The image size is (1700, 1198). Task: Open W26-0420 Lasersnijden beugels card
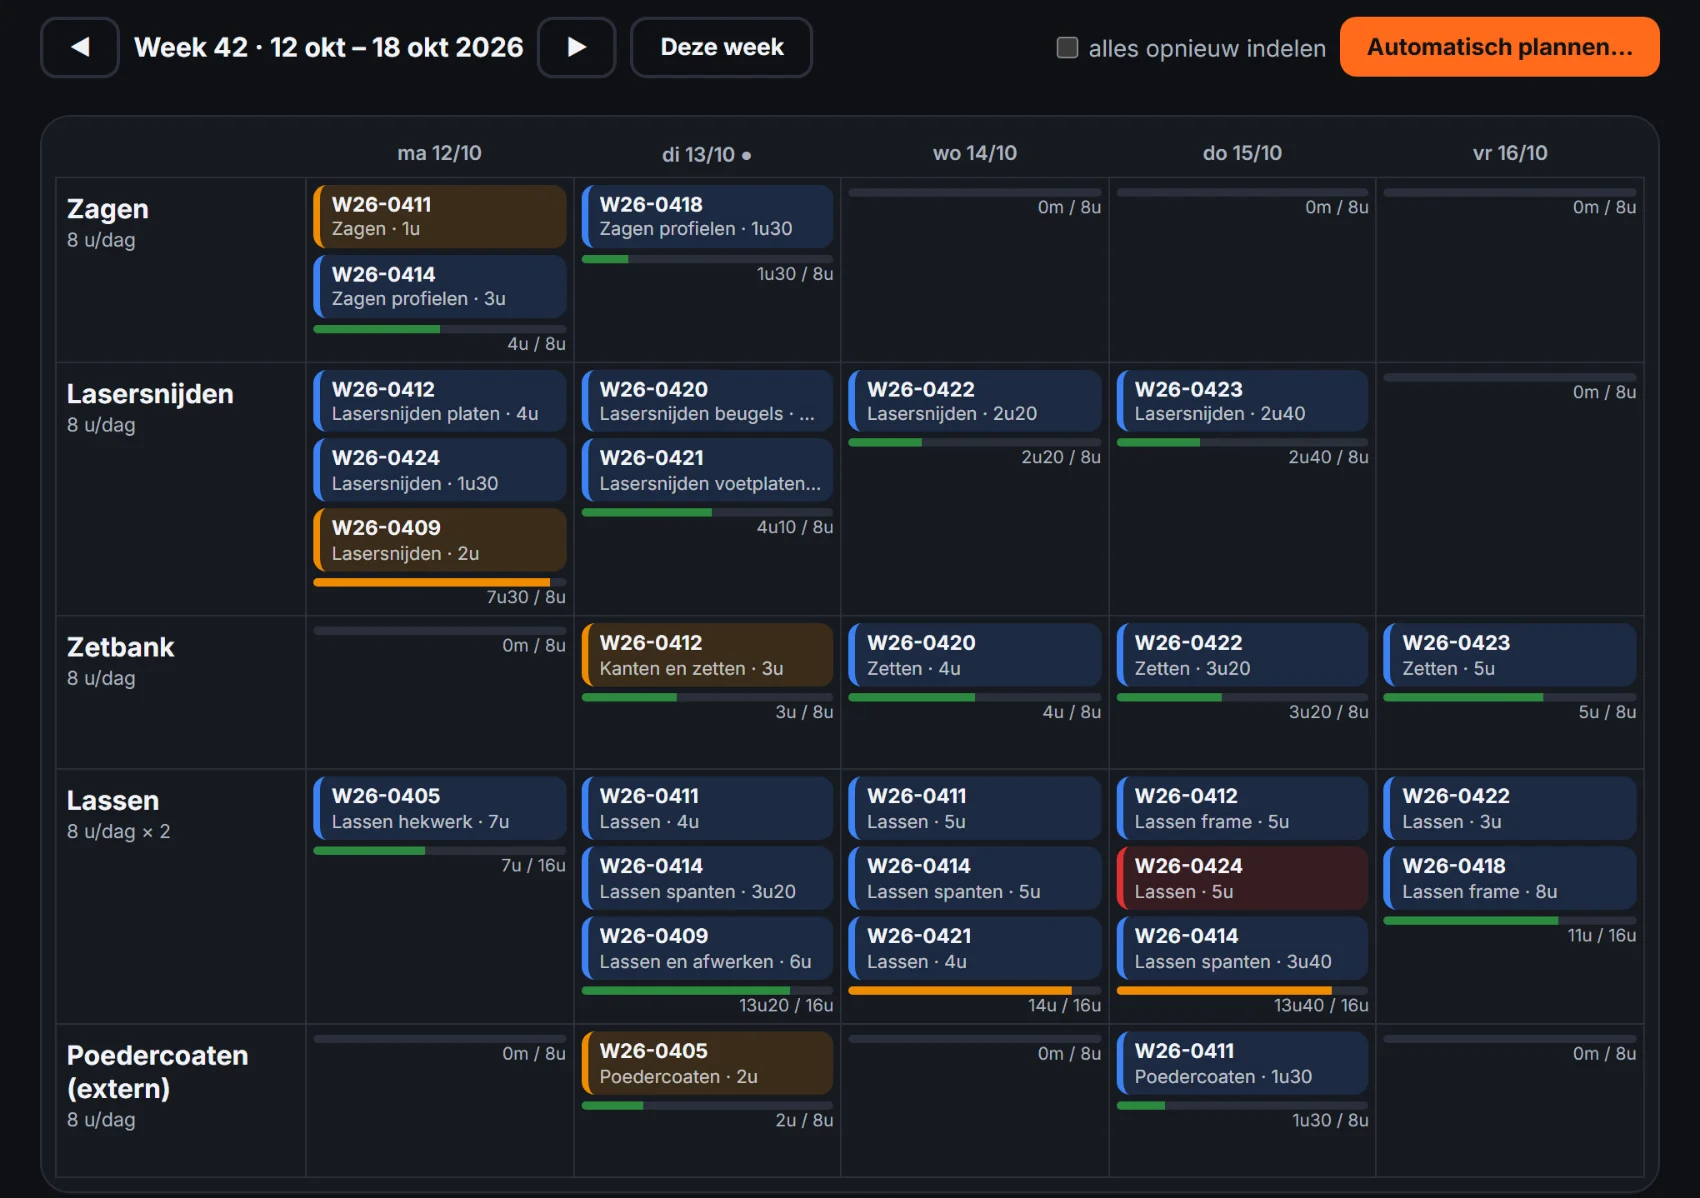pyautogui.click(x=707, y=401)
